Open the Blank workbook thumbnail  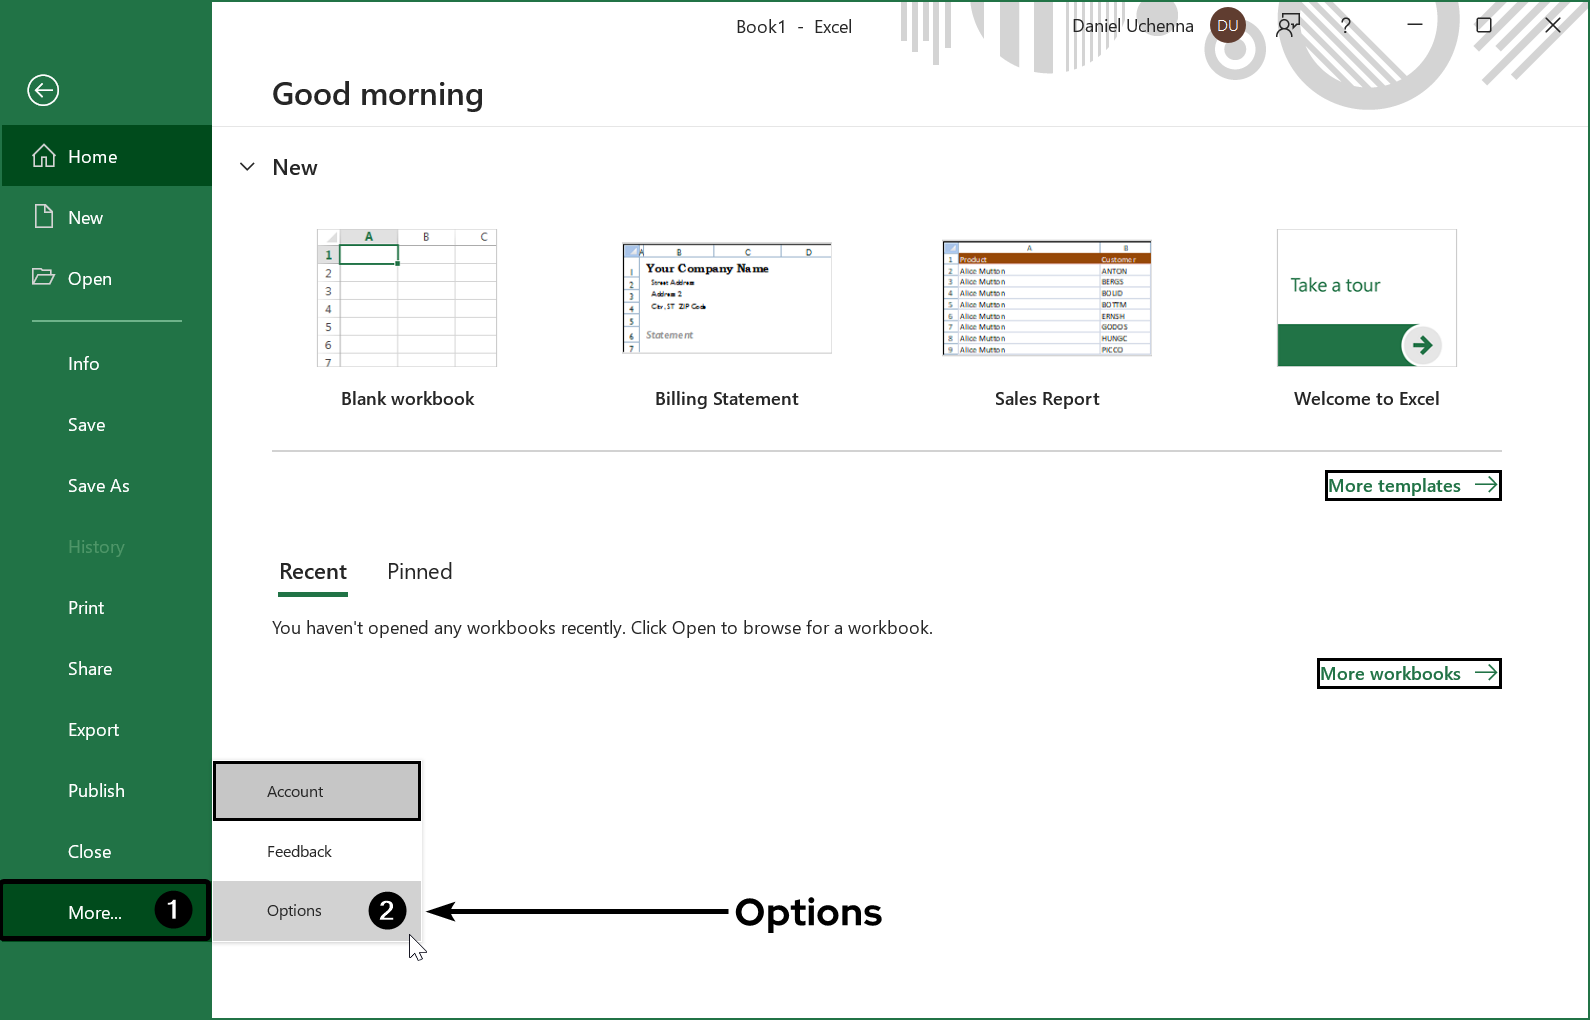tap(407, 299)
